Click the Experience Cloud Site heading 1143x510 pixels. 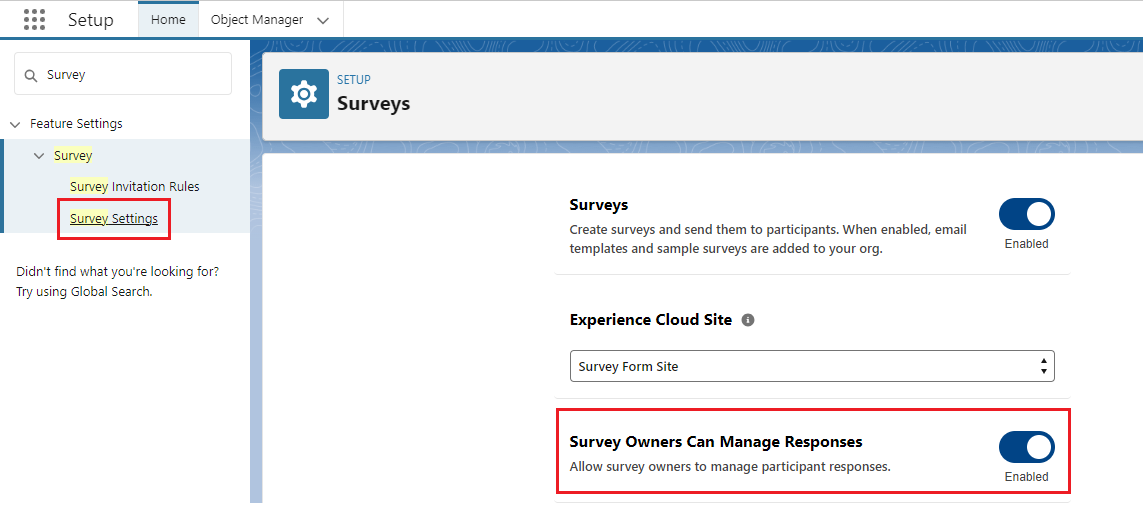click(x=651, y=320)
